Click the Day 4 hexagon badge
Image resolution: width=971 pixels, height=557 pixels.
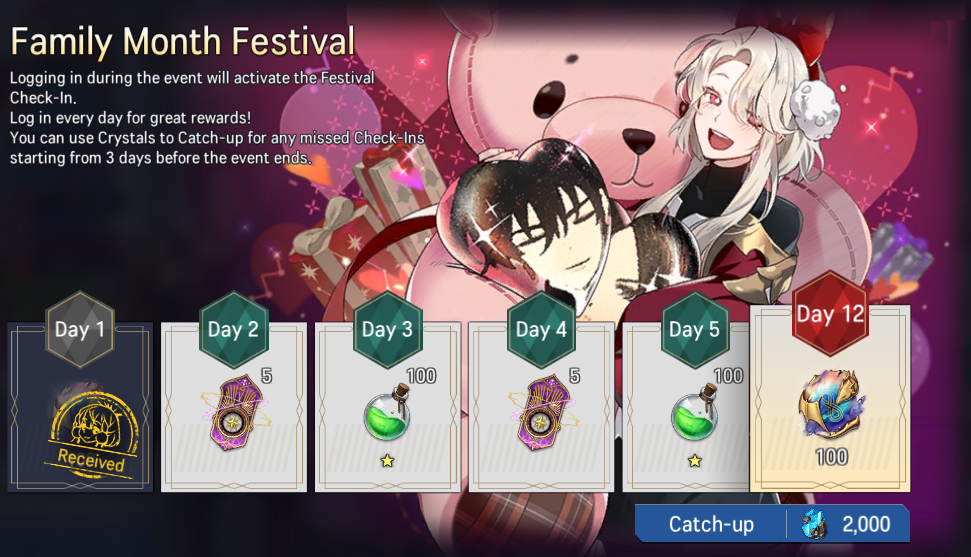tap(541, 329)
